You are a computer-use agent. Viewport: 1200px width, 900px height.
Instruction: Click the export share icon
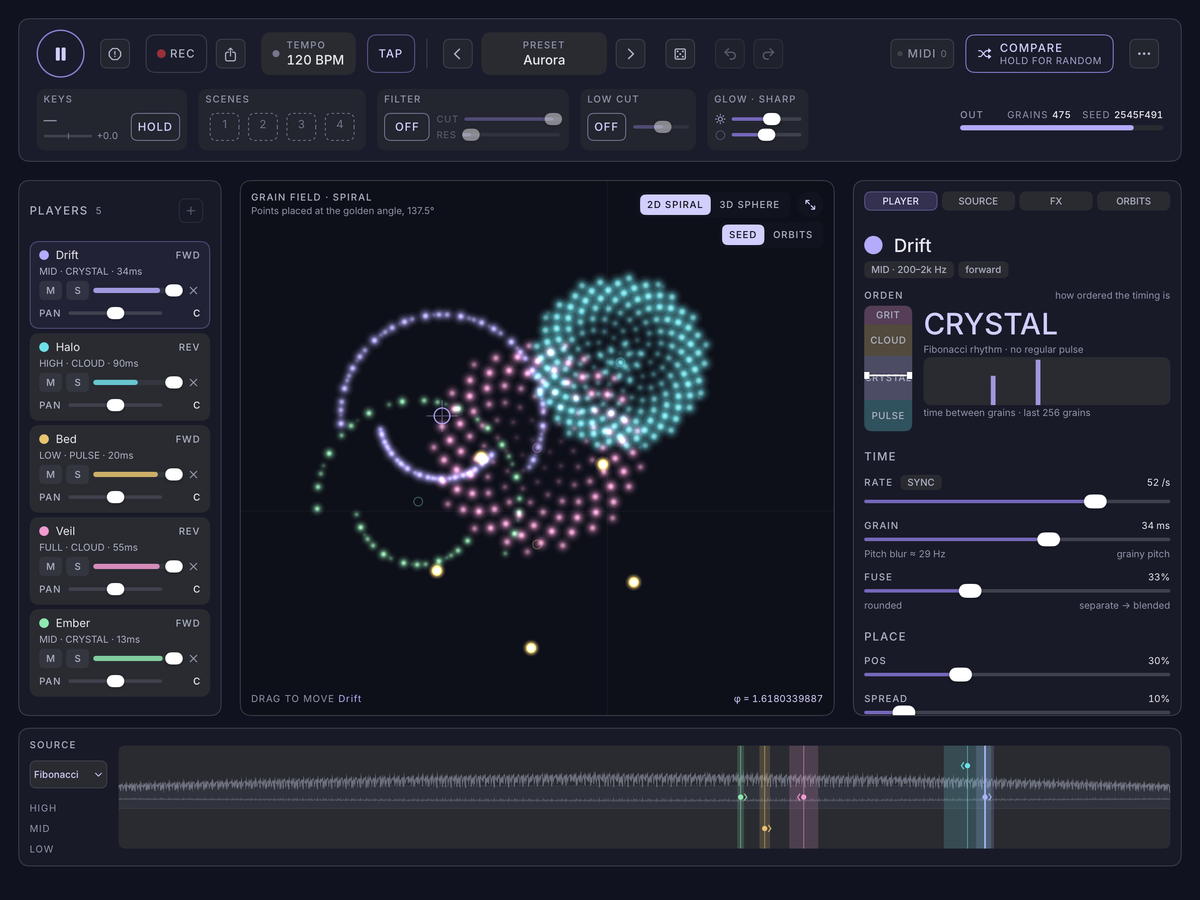[231, 54]
